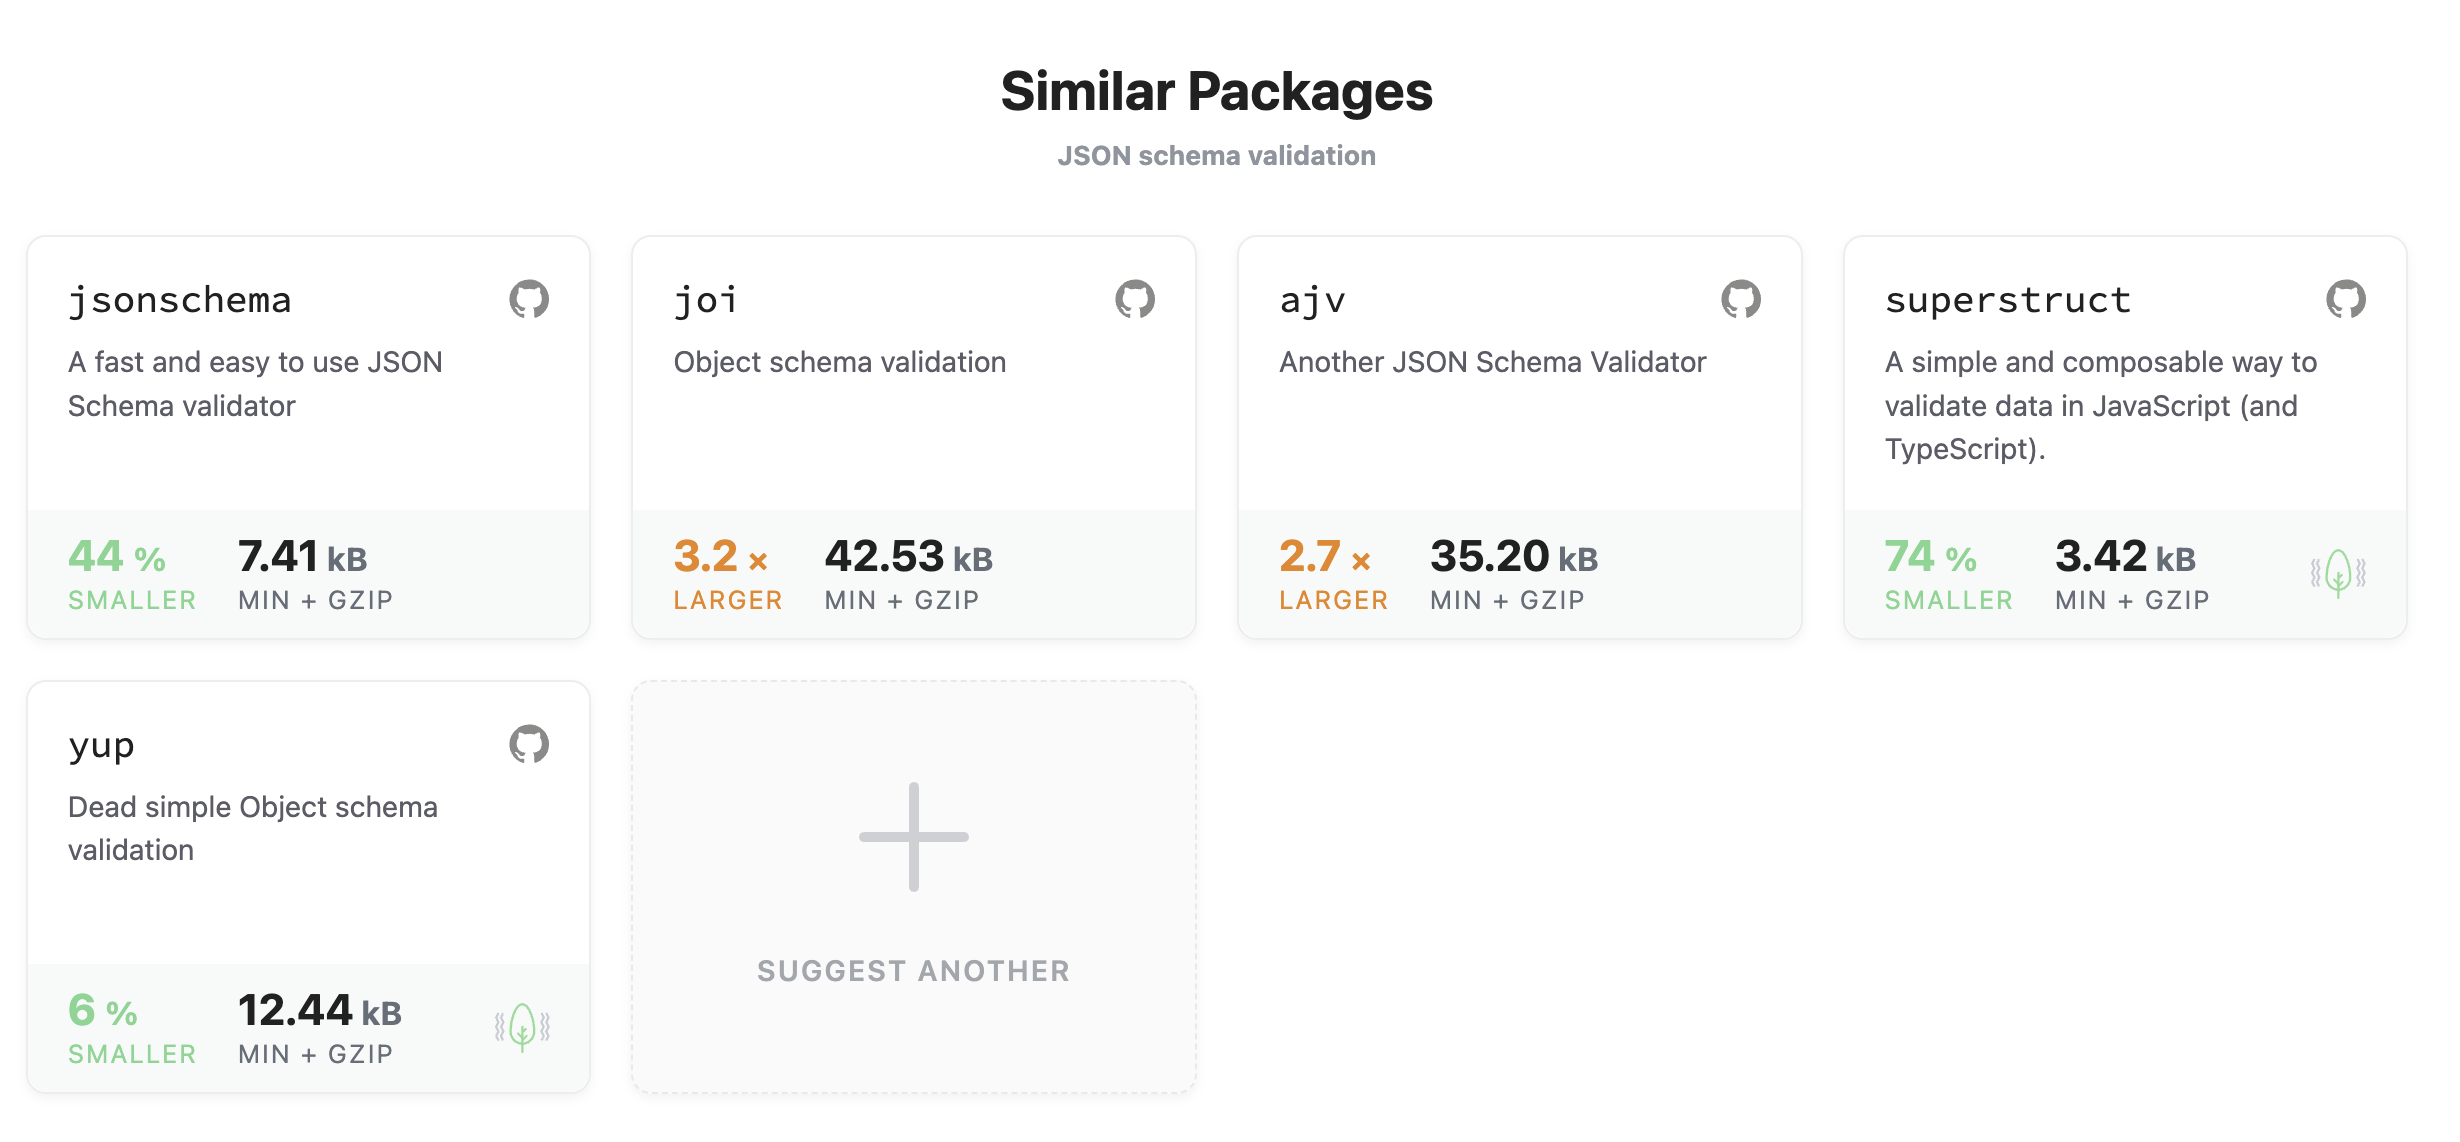Screen dimensions: 2460x1142
Task: Click the 6% SMALLER stat on yup
Action: pos(132,1027)
